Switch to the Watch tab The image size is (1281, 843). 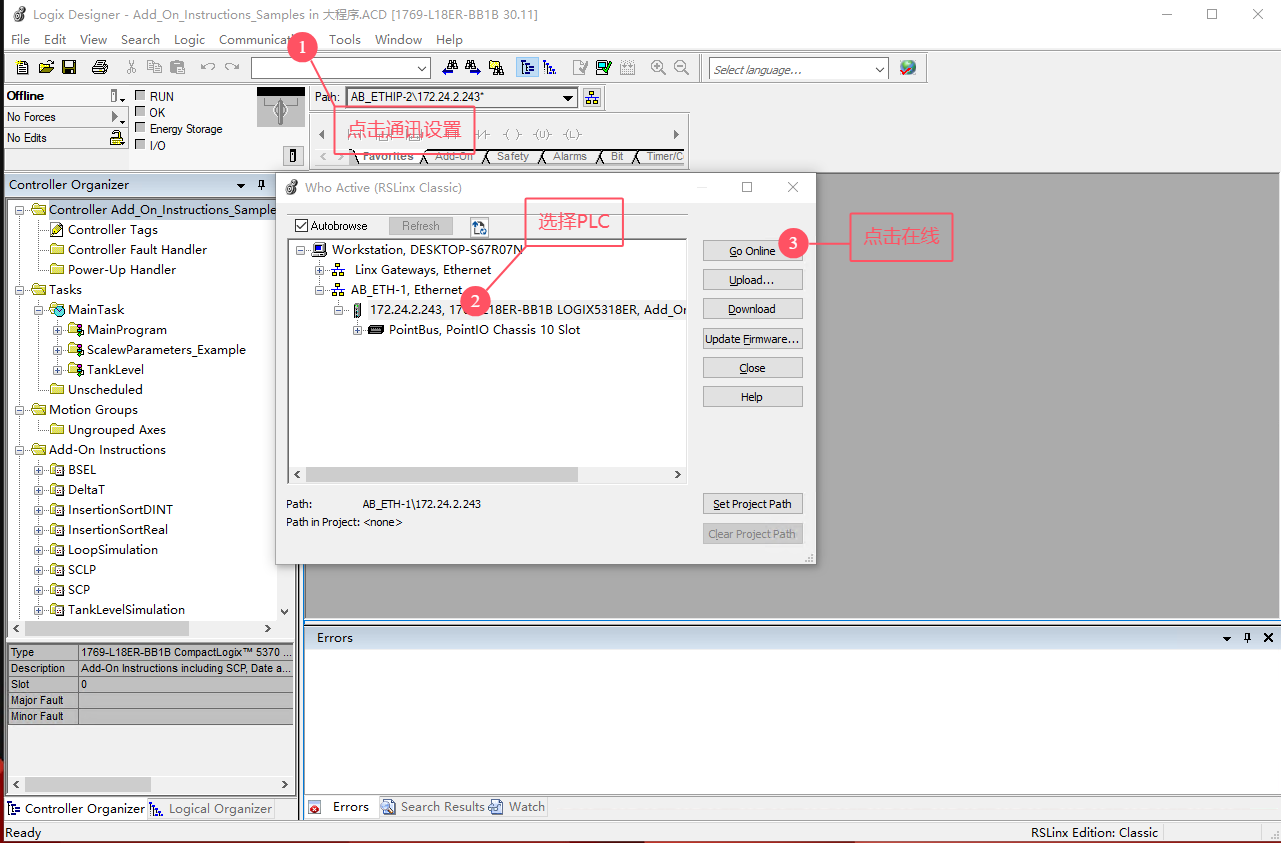tap(518, 807)
